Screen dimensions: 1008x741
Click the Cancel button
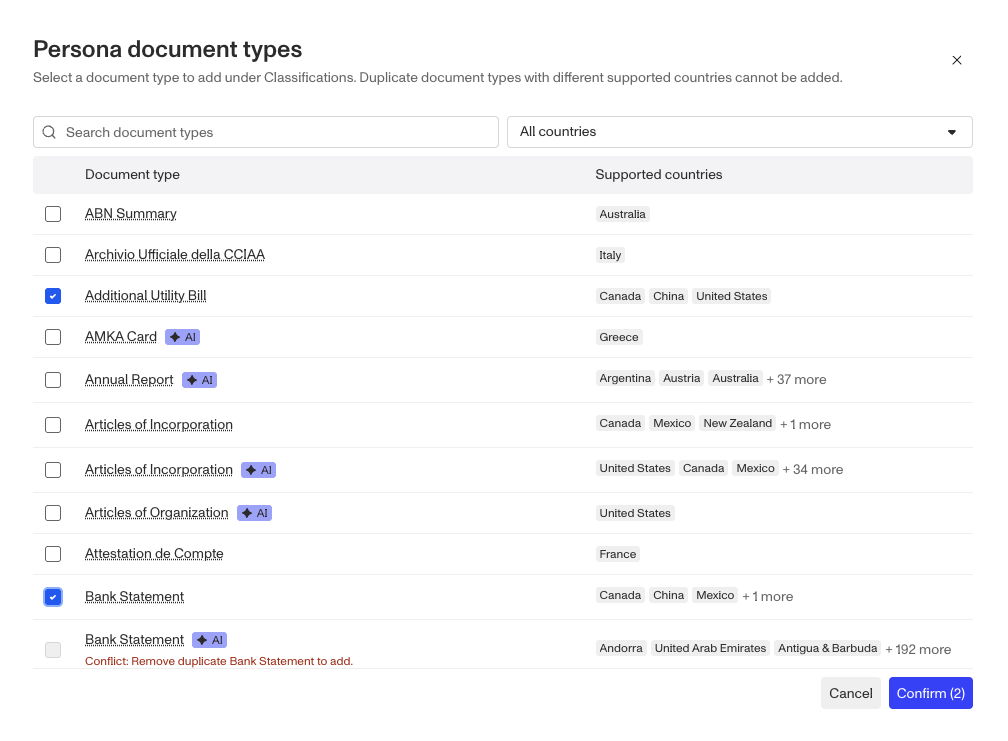tap(850, 693)
